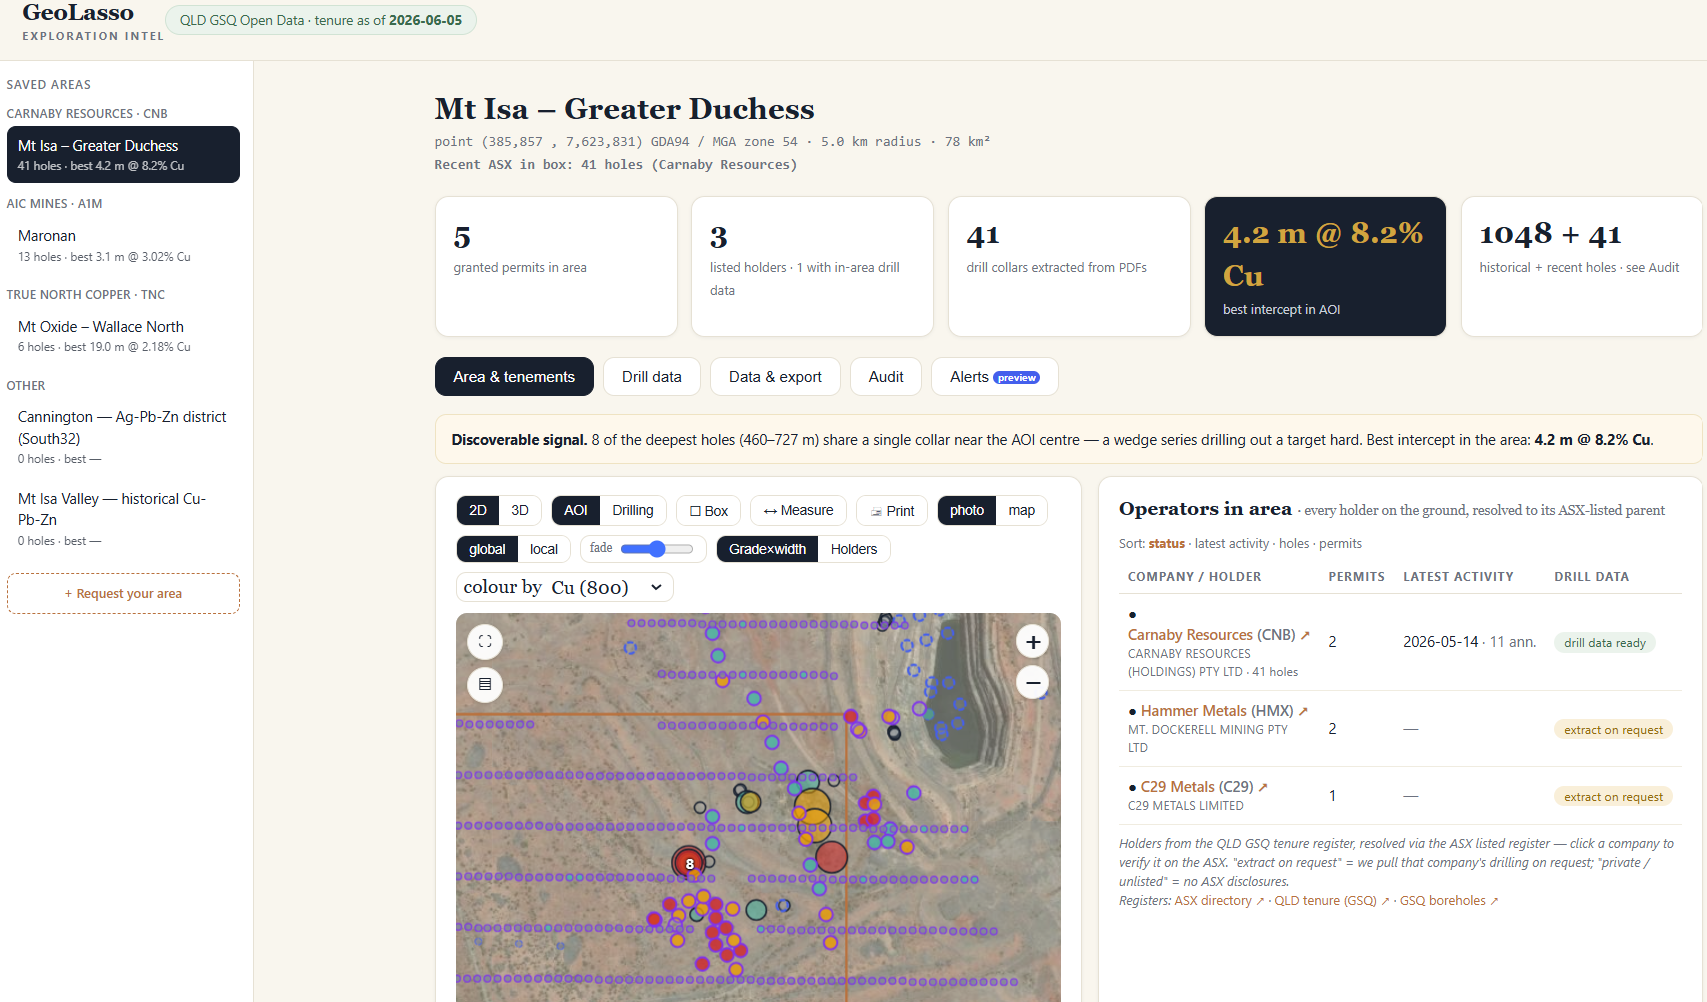Open the Audit tab
Image resolution: width=1707 pixels, height=1002 pixels.
[886, 377]
